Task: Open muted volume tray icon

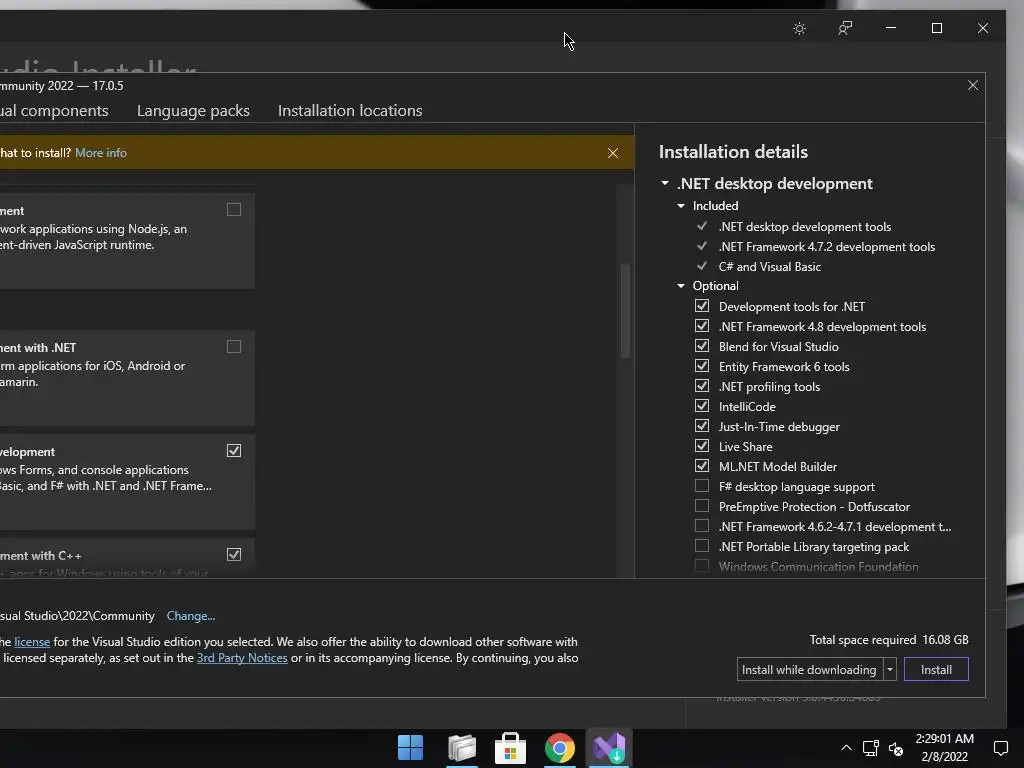Action: [896, 748]
